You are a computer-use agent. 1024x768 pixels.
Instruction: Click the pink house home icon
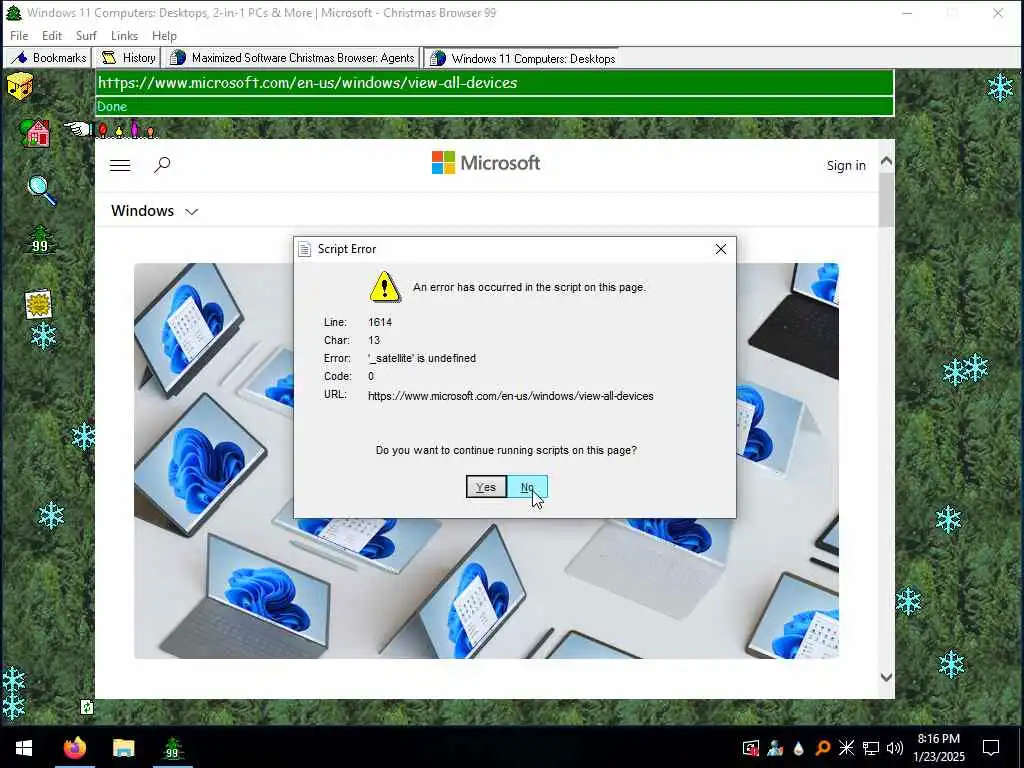point(35,133)
